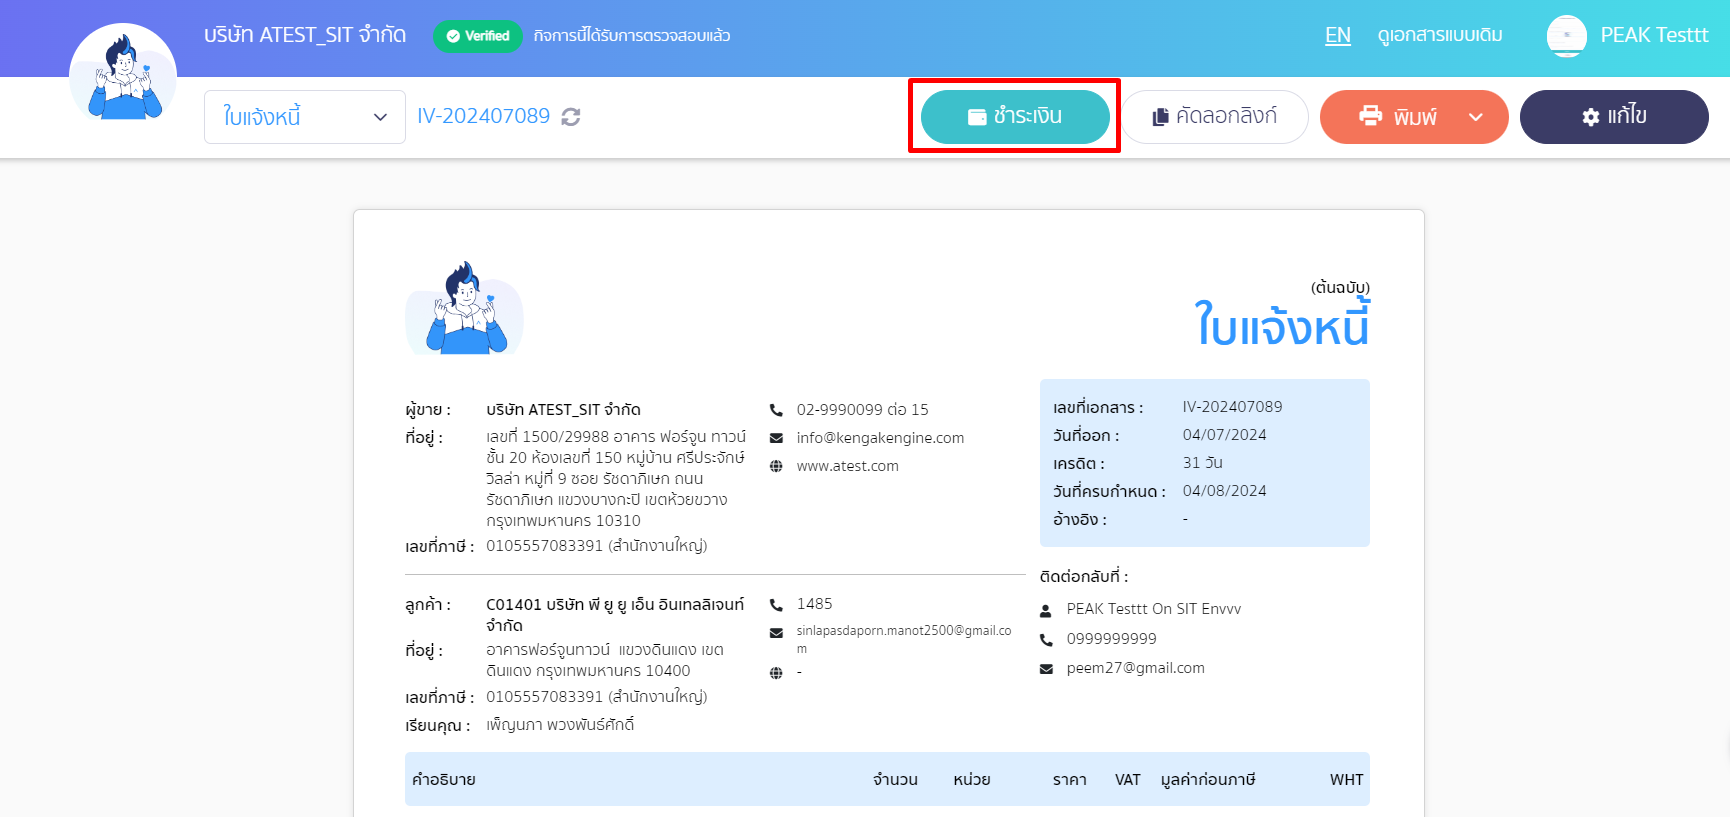
Task: Click the company logo in the invoice
Action: coord(464,309)
